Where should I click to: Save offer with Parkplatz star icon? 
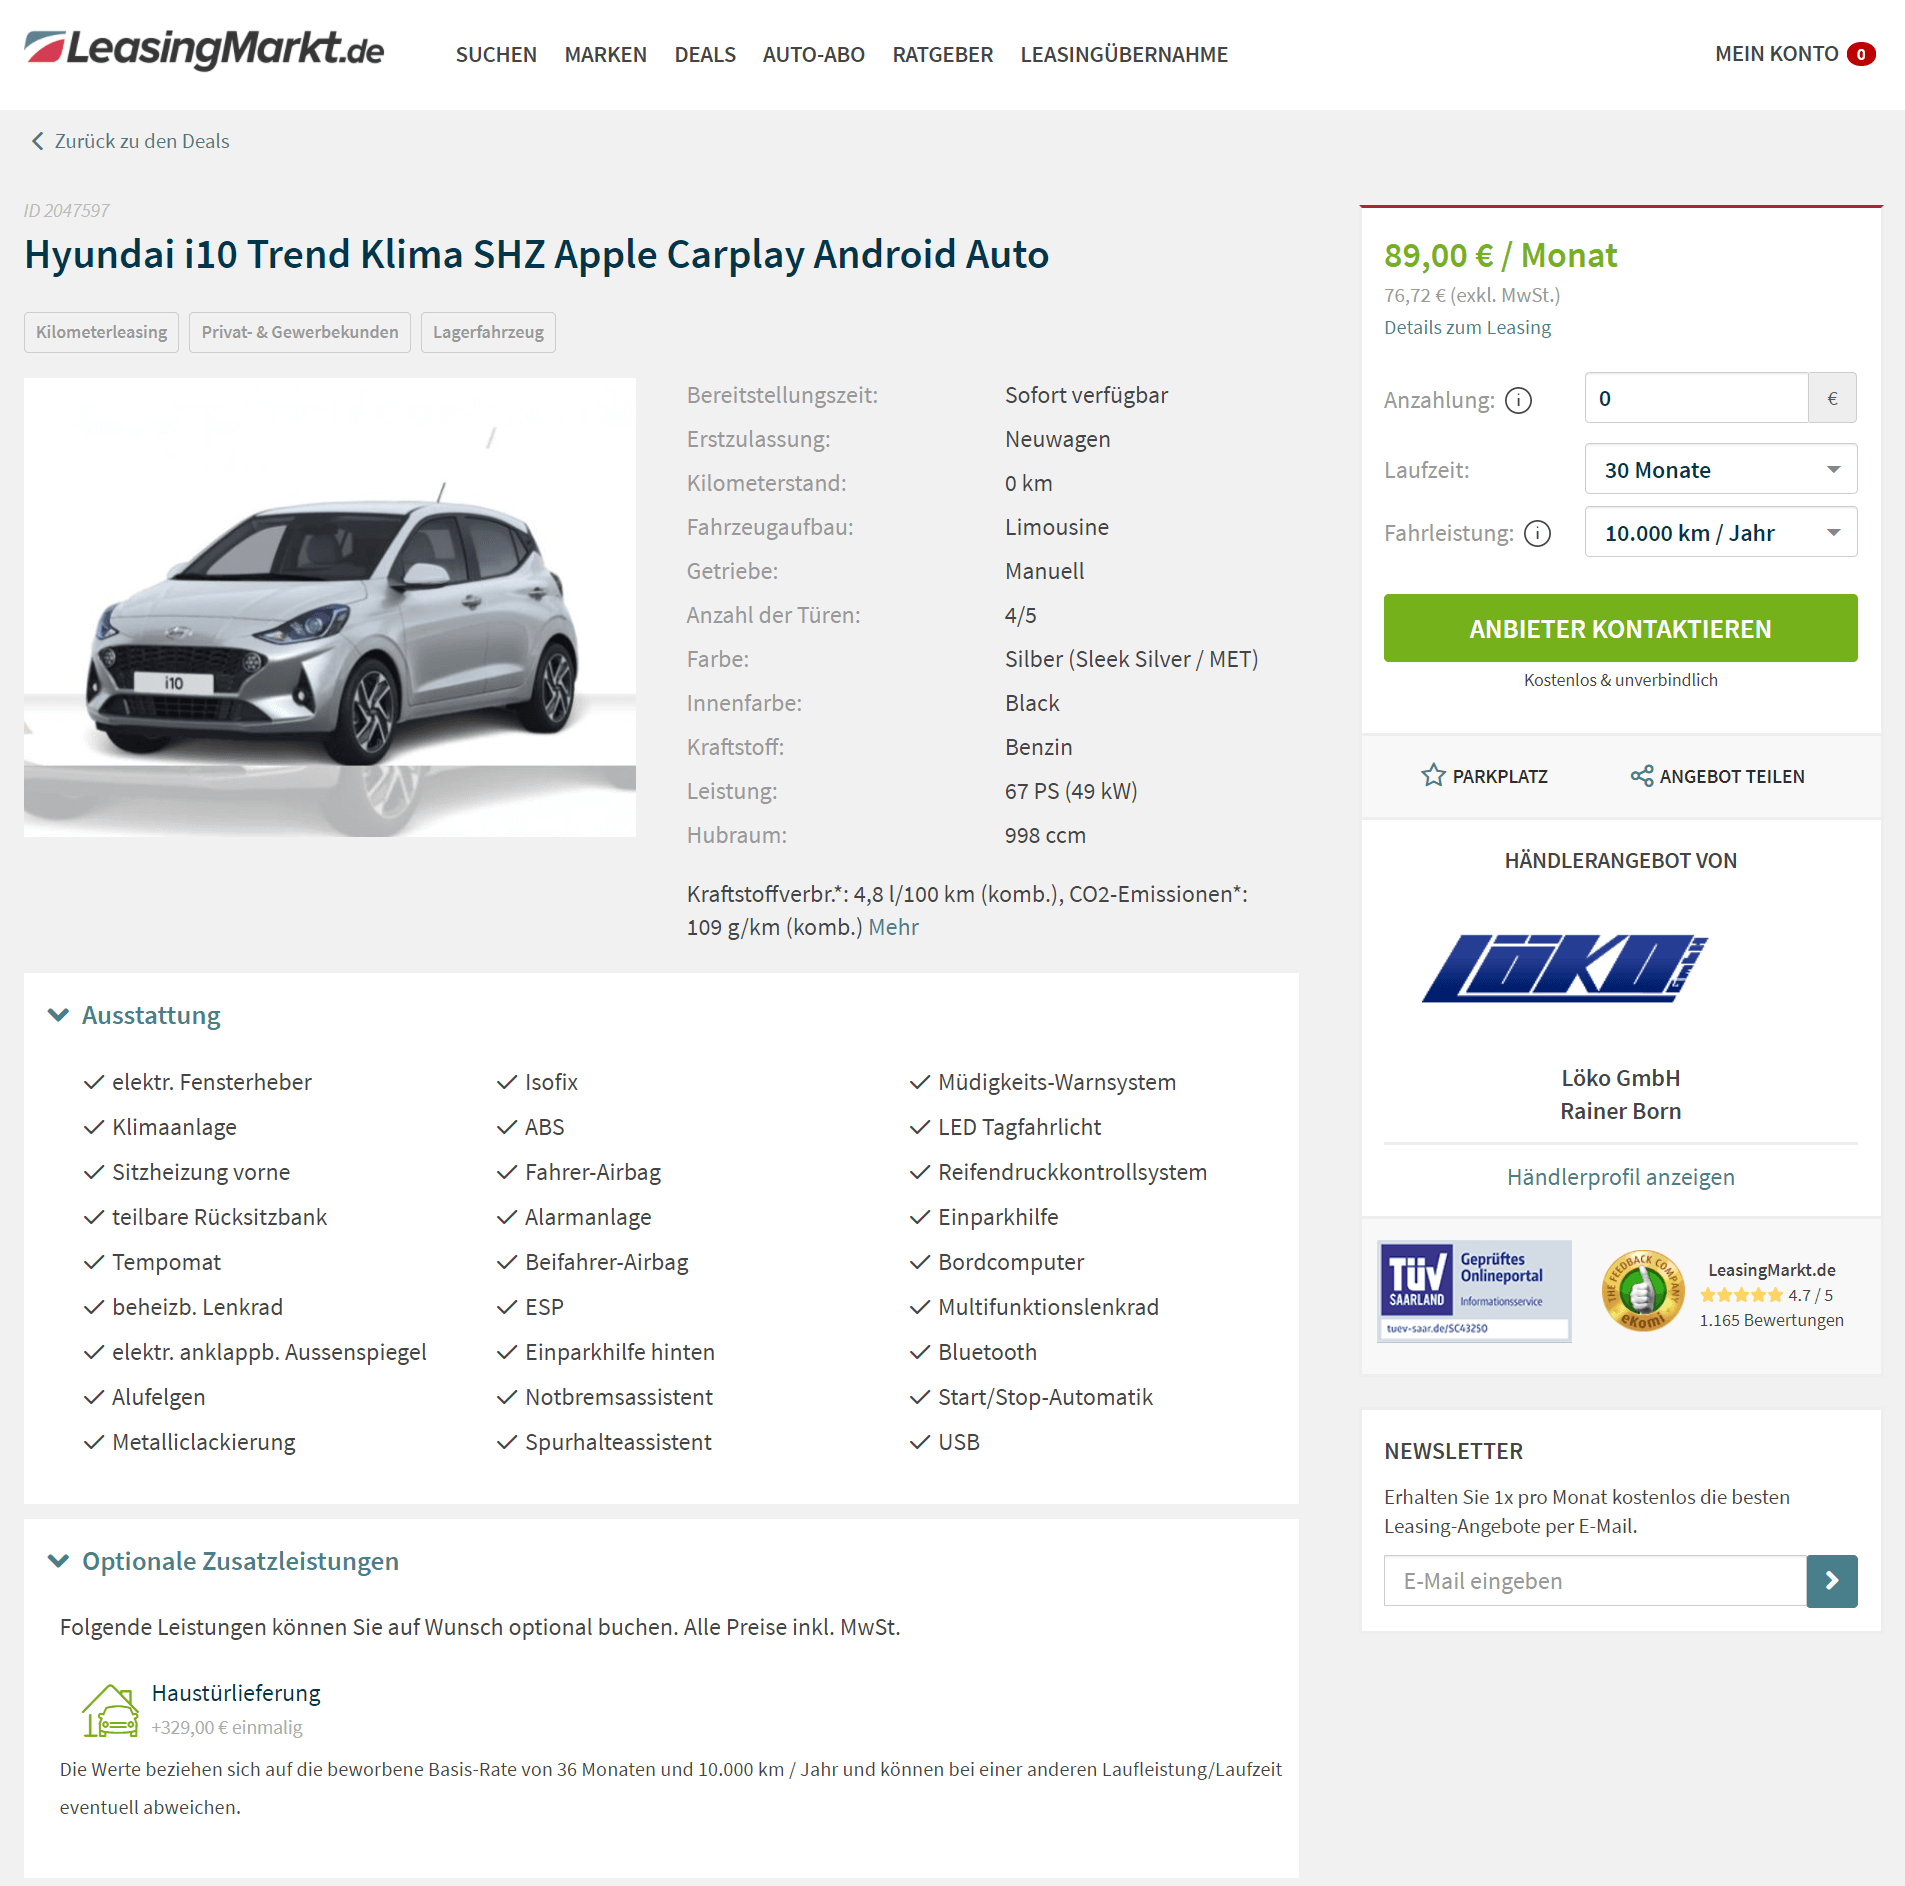(1433, 776)
